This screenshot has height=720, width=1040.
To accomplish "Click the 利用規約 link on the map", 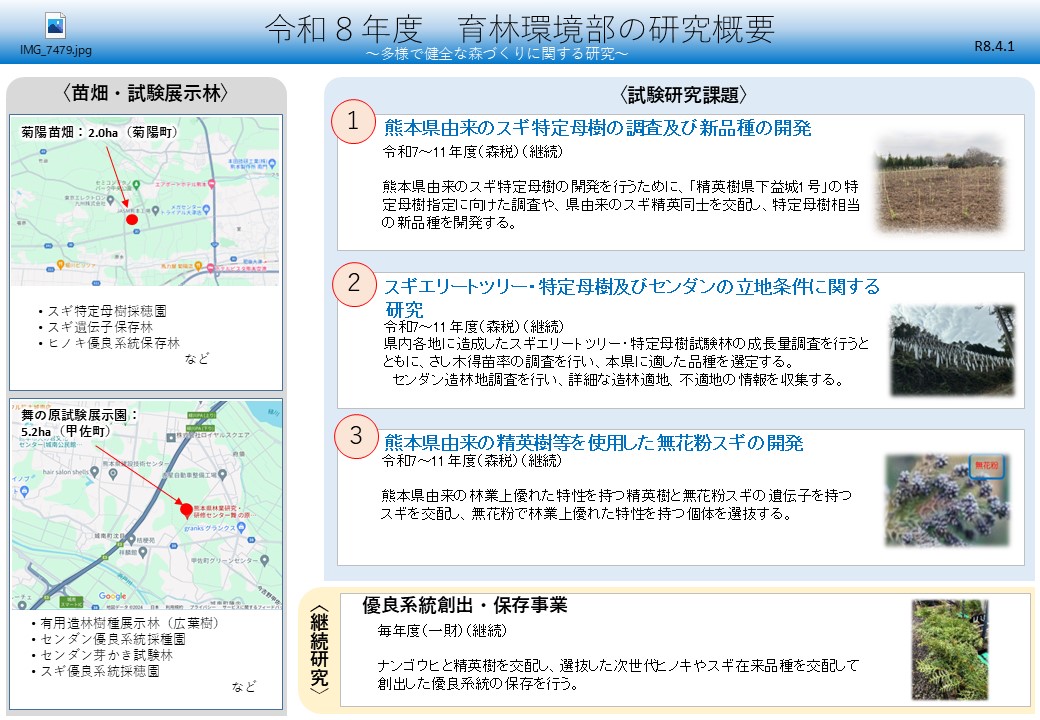I will (x=176, y=605).
